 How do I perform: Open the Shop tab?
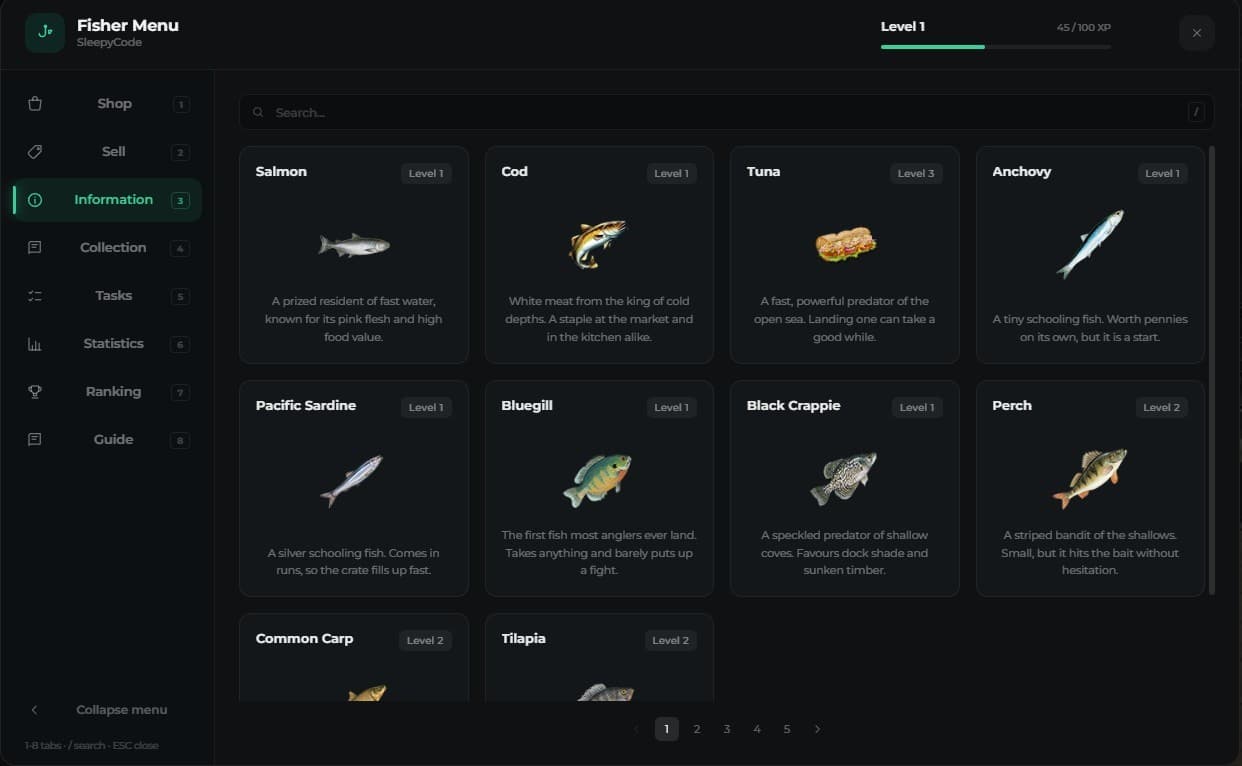(x=107, y=104)
